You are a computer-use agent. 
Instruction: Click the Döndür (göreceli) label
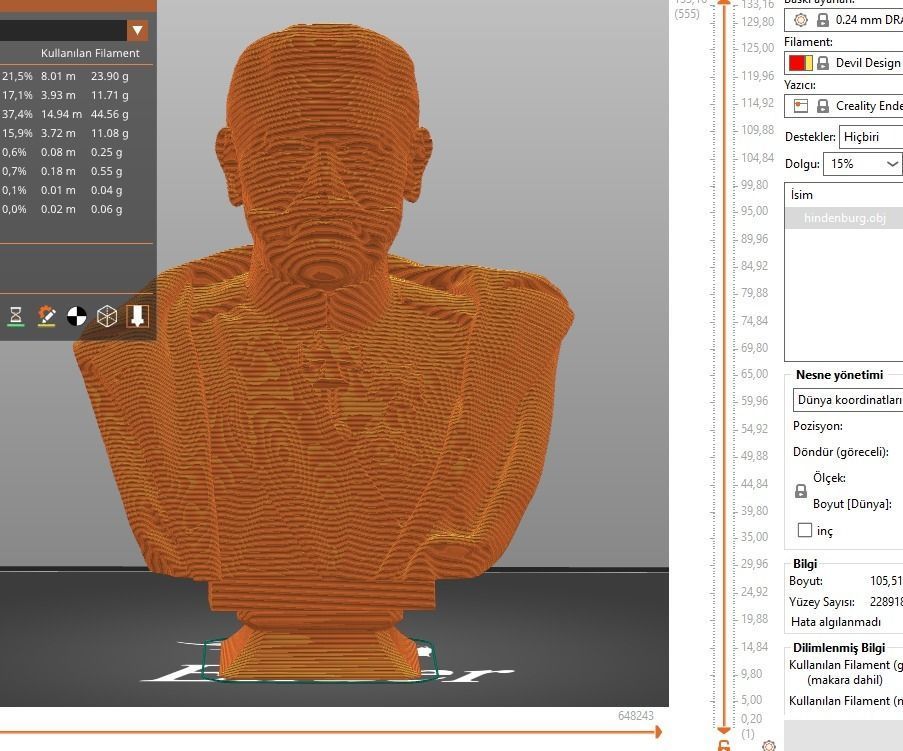(840, 452)
